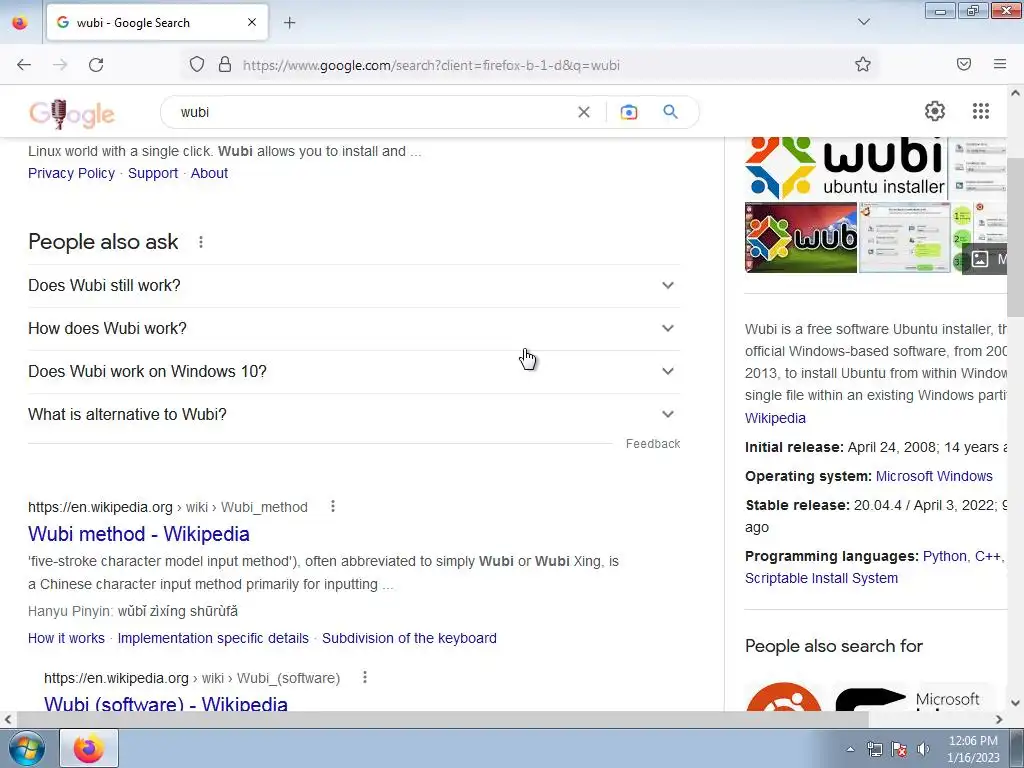Click the volume speaker tray icon
Image resolution: width=1024 pixels, height=768 pixels.
[923, 749]
